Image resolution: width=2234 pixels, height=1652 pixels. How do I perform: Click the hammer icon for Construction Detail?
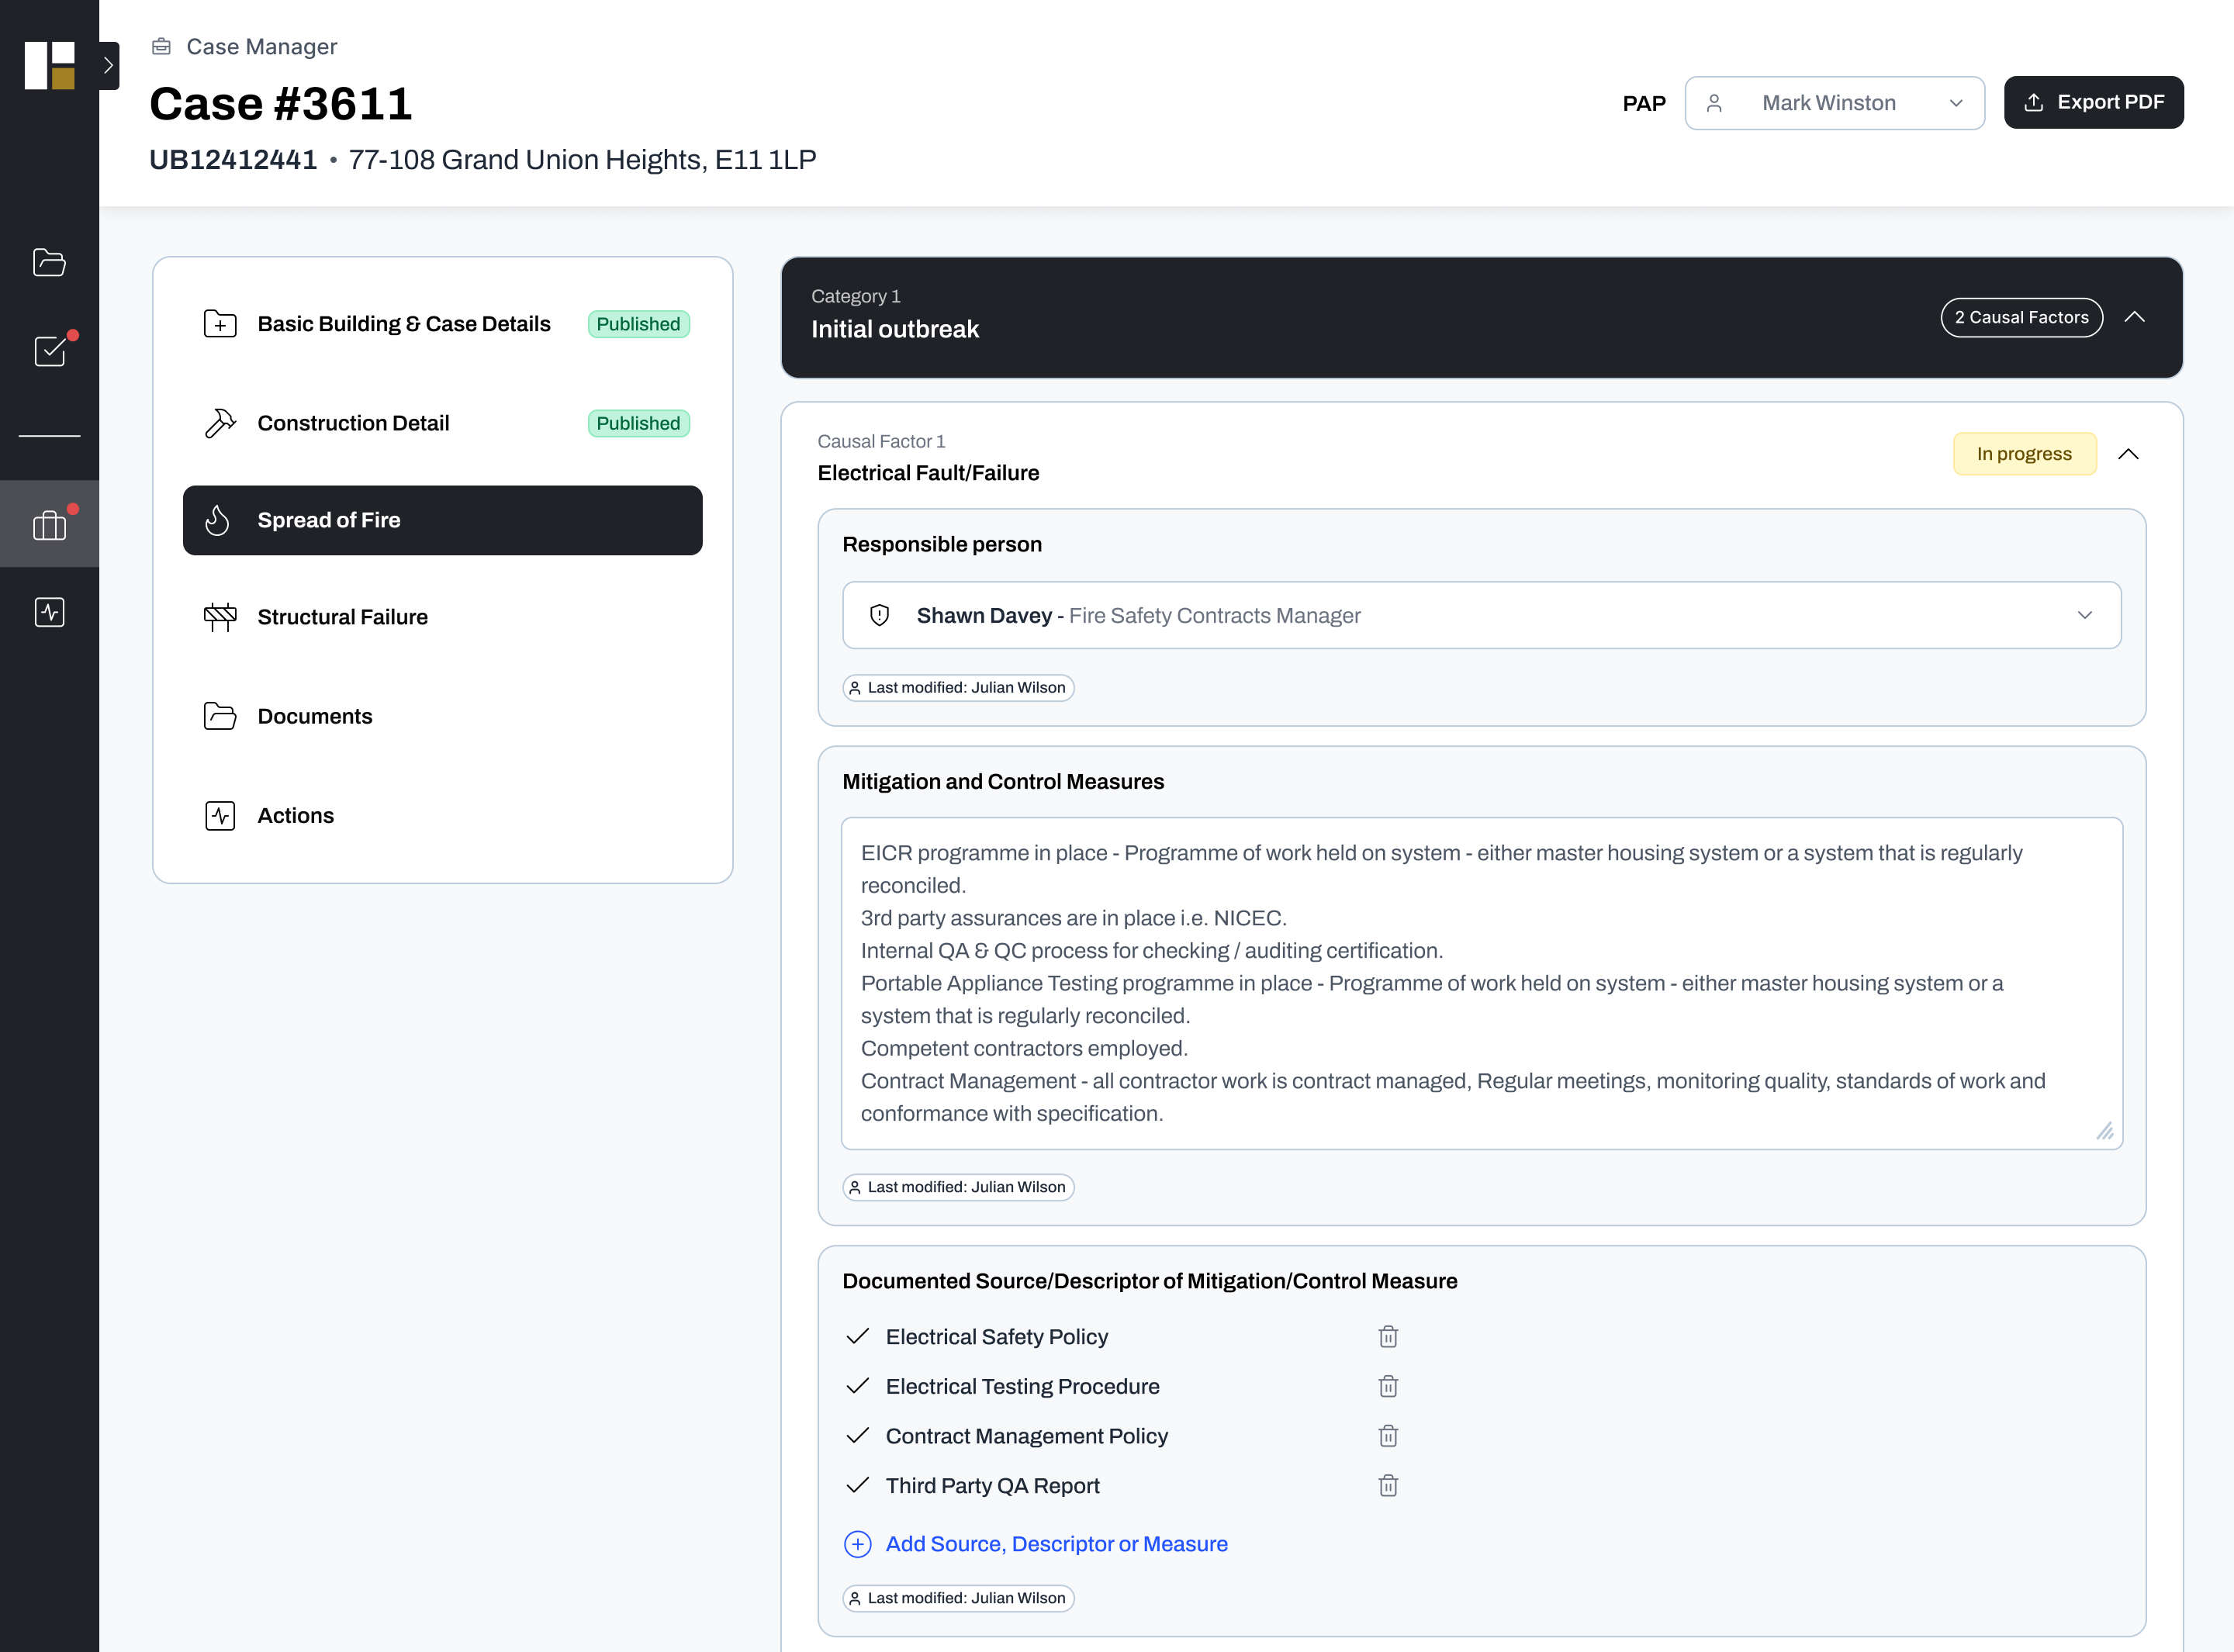tap(220, 423)
